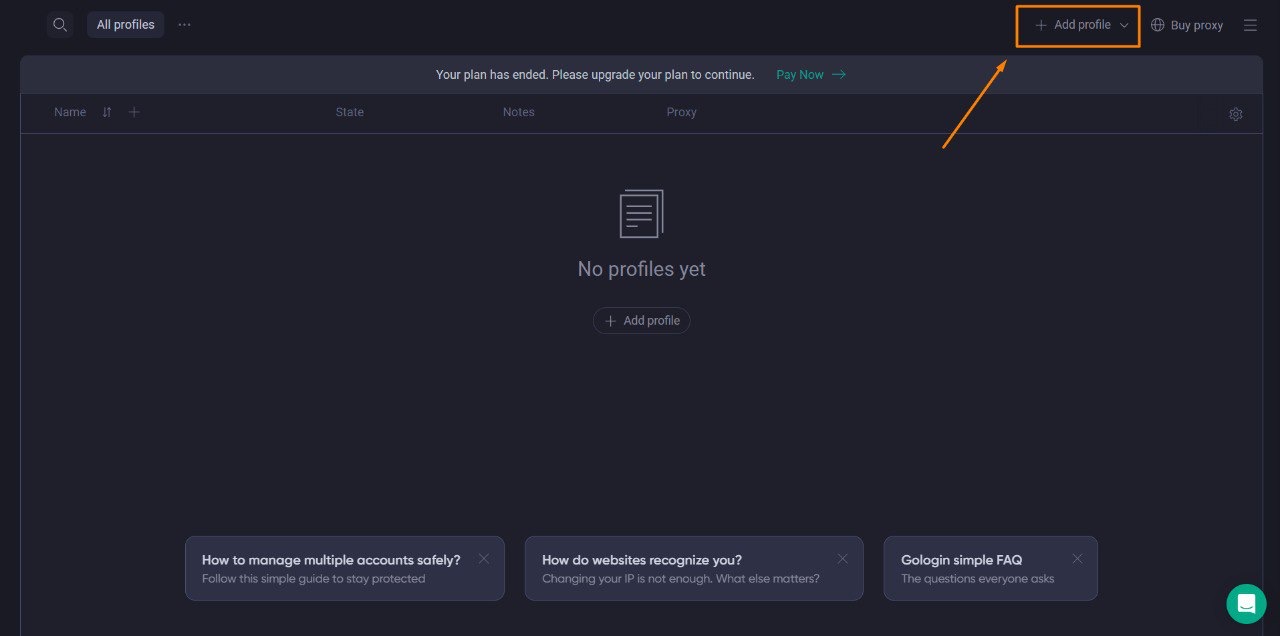This screenshot has width=1280, height=636.
Task: Click the Pay Now link
Action: coord(798,74)
